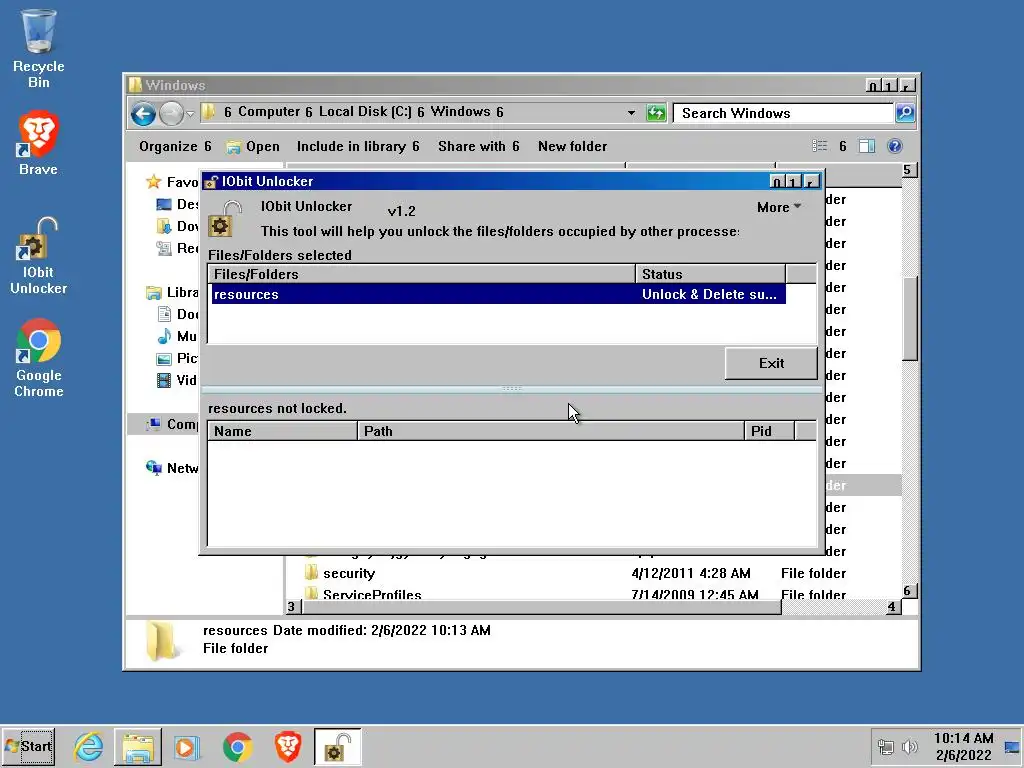This screenshot has height=768, width=1024.
Task: Click the Change your view icon
Action: tap(820, 146)
